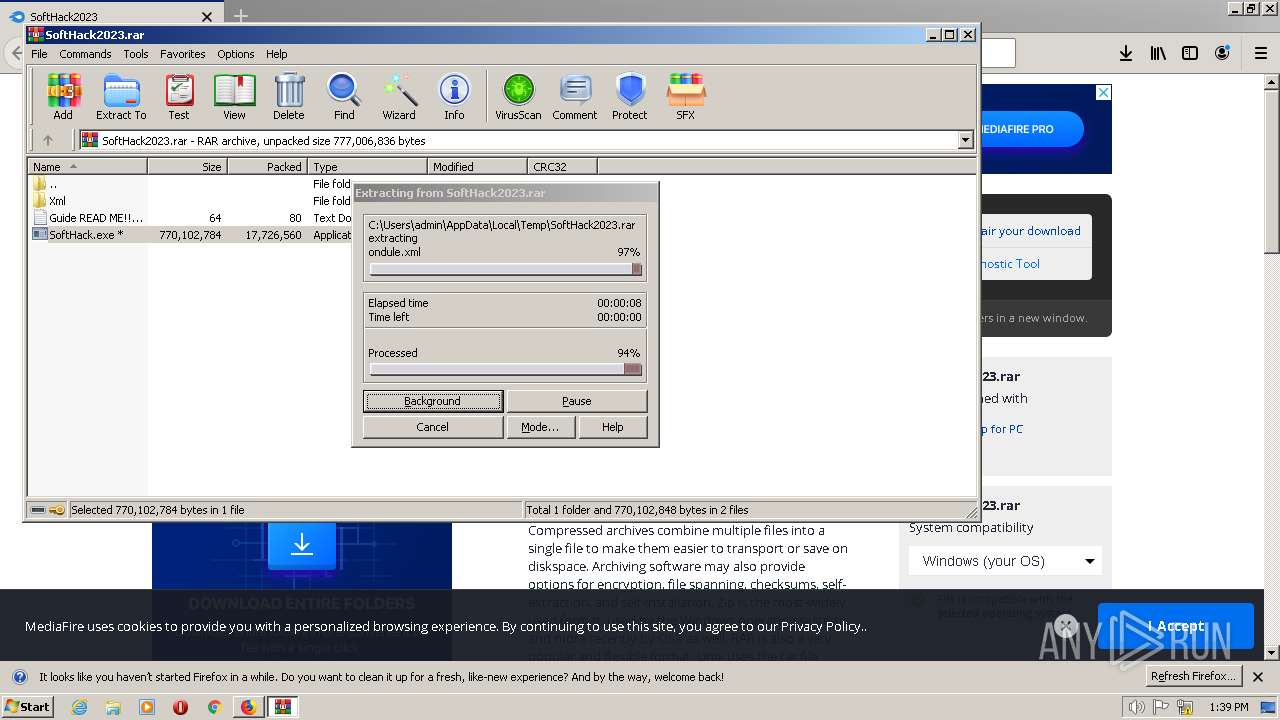1280x720 pixels.
Task: Open Windows Explorer folder in taskbar
Action: 113,707
